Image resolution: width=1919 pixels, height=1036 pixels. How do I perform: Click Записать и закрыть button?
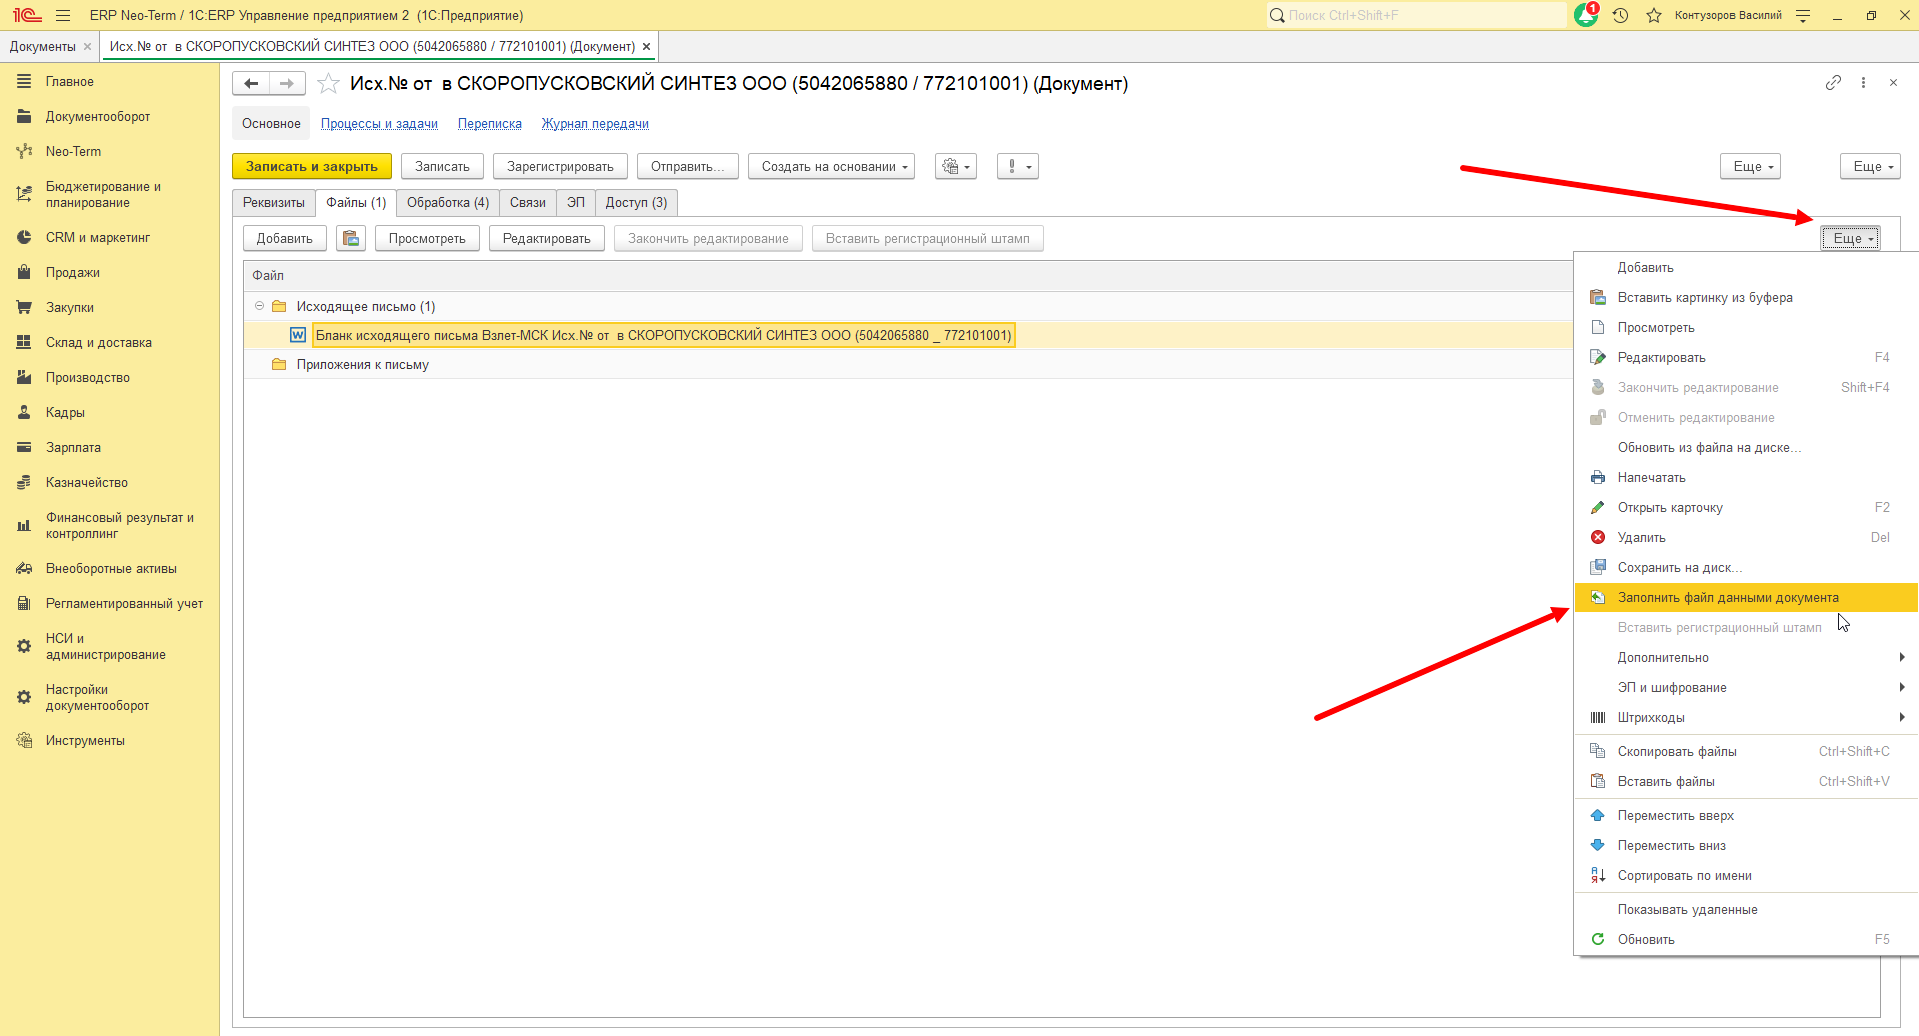tap(312, 166)
